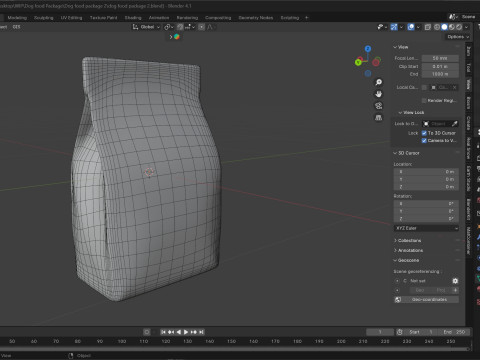The image size is (480, 360).
Task: Toggle auto keying record button
Action: [147, 332]
